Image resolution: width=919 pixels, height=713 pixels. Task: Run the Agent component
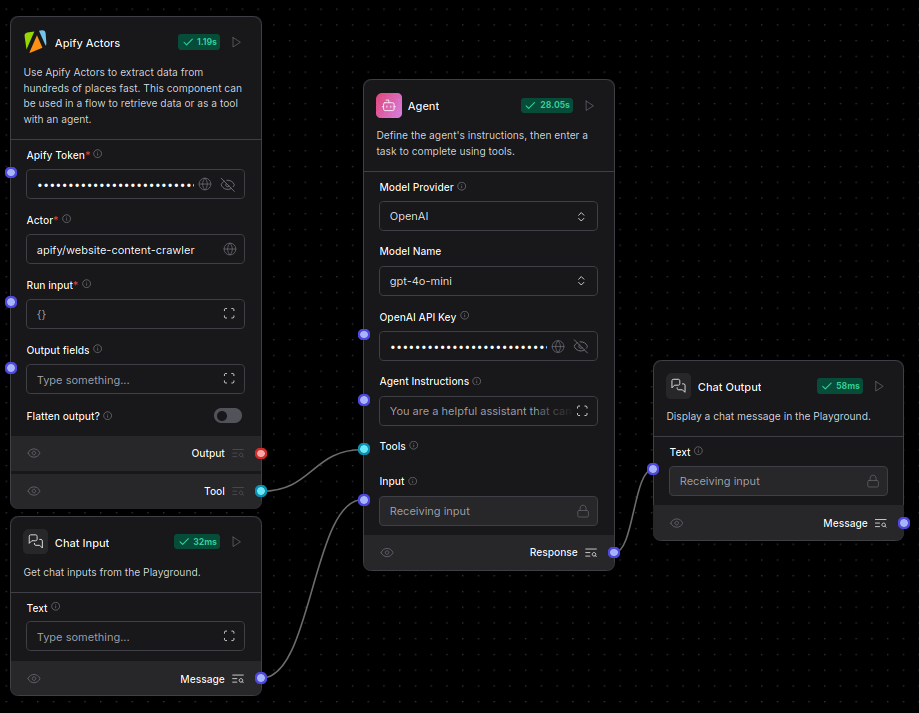tap(588, 105)
